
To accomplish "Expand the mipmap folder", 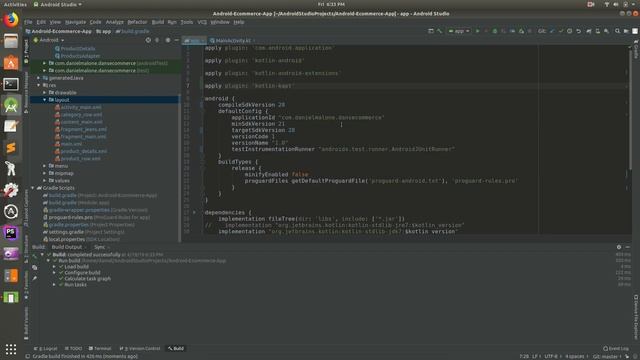I will pos(44,173).
